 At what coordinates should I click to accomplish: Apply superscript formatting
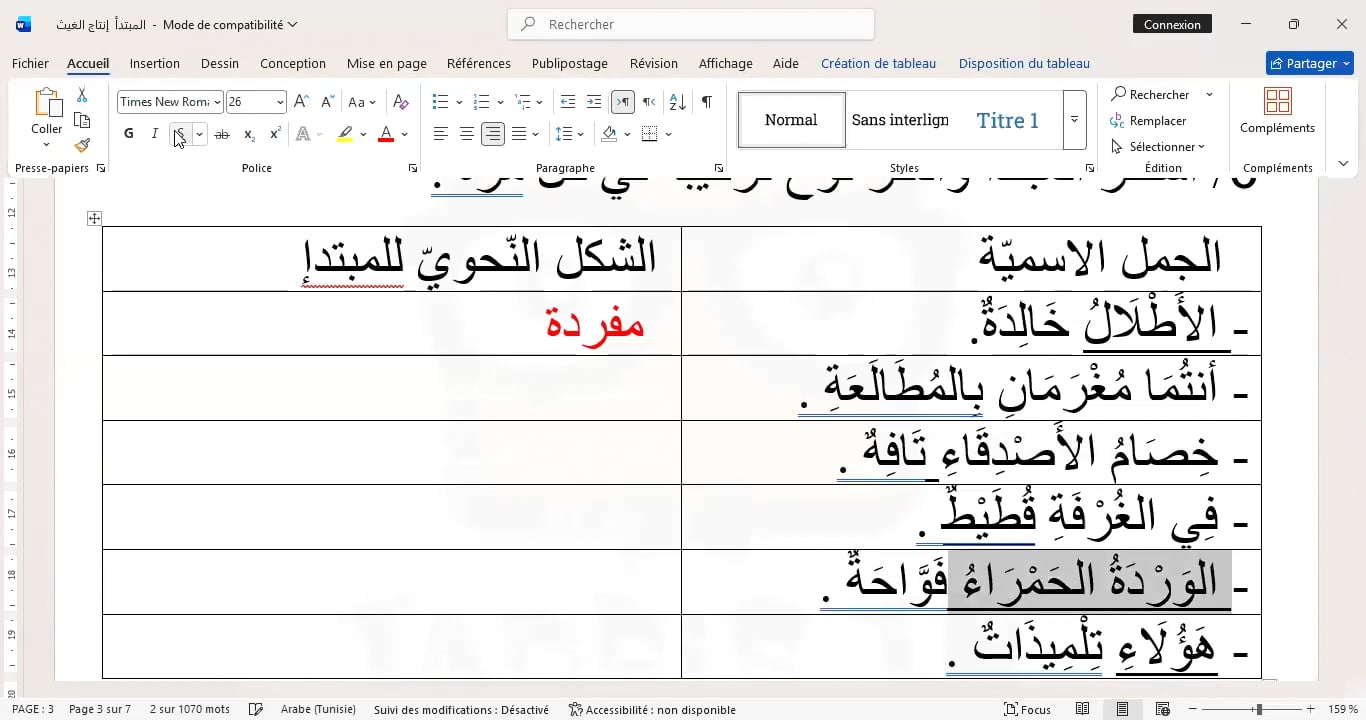point(275,134)
